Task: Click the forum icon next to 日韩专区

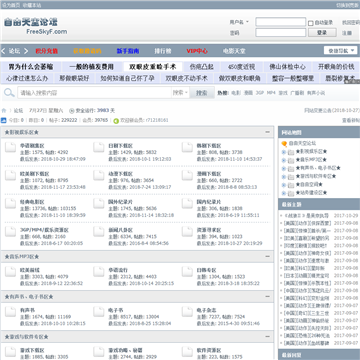Action: 187,271
